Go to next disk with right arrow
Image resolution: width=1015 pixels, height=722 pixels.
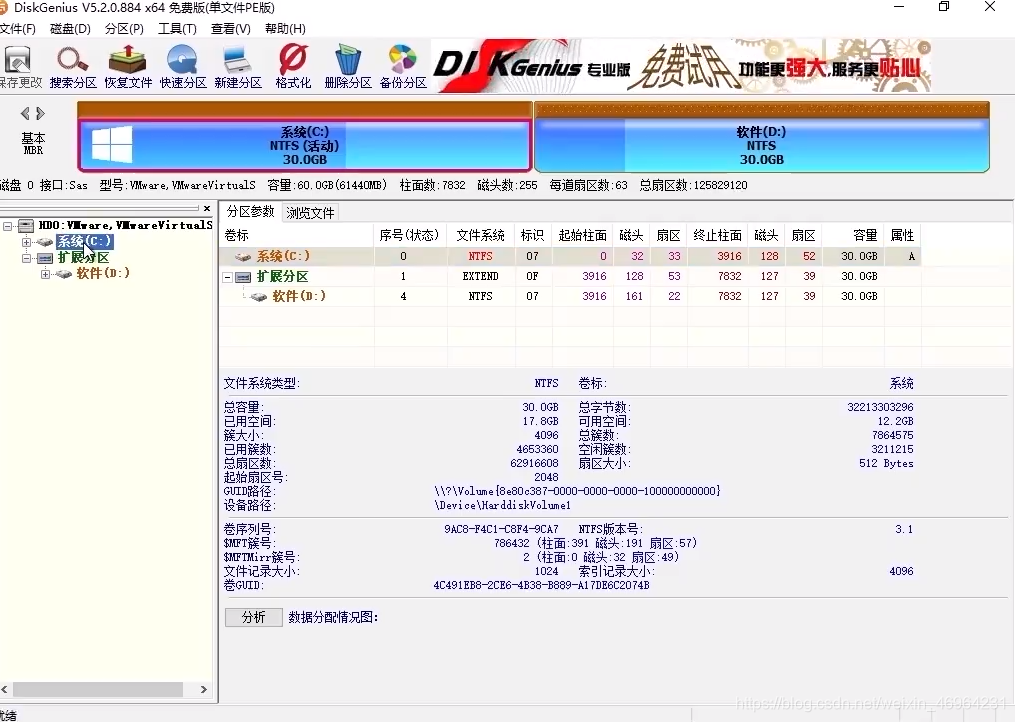(41, 114)
